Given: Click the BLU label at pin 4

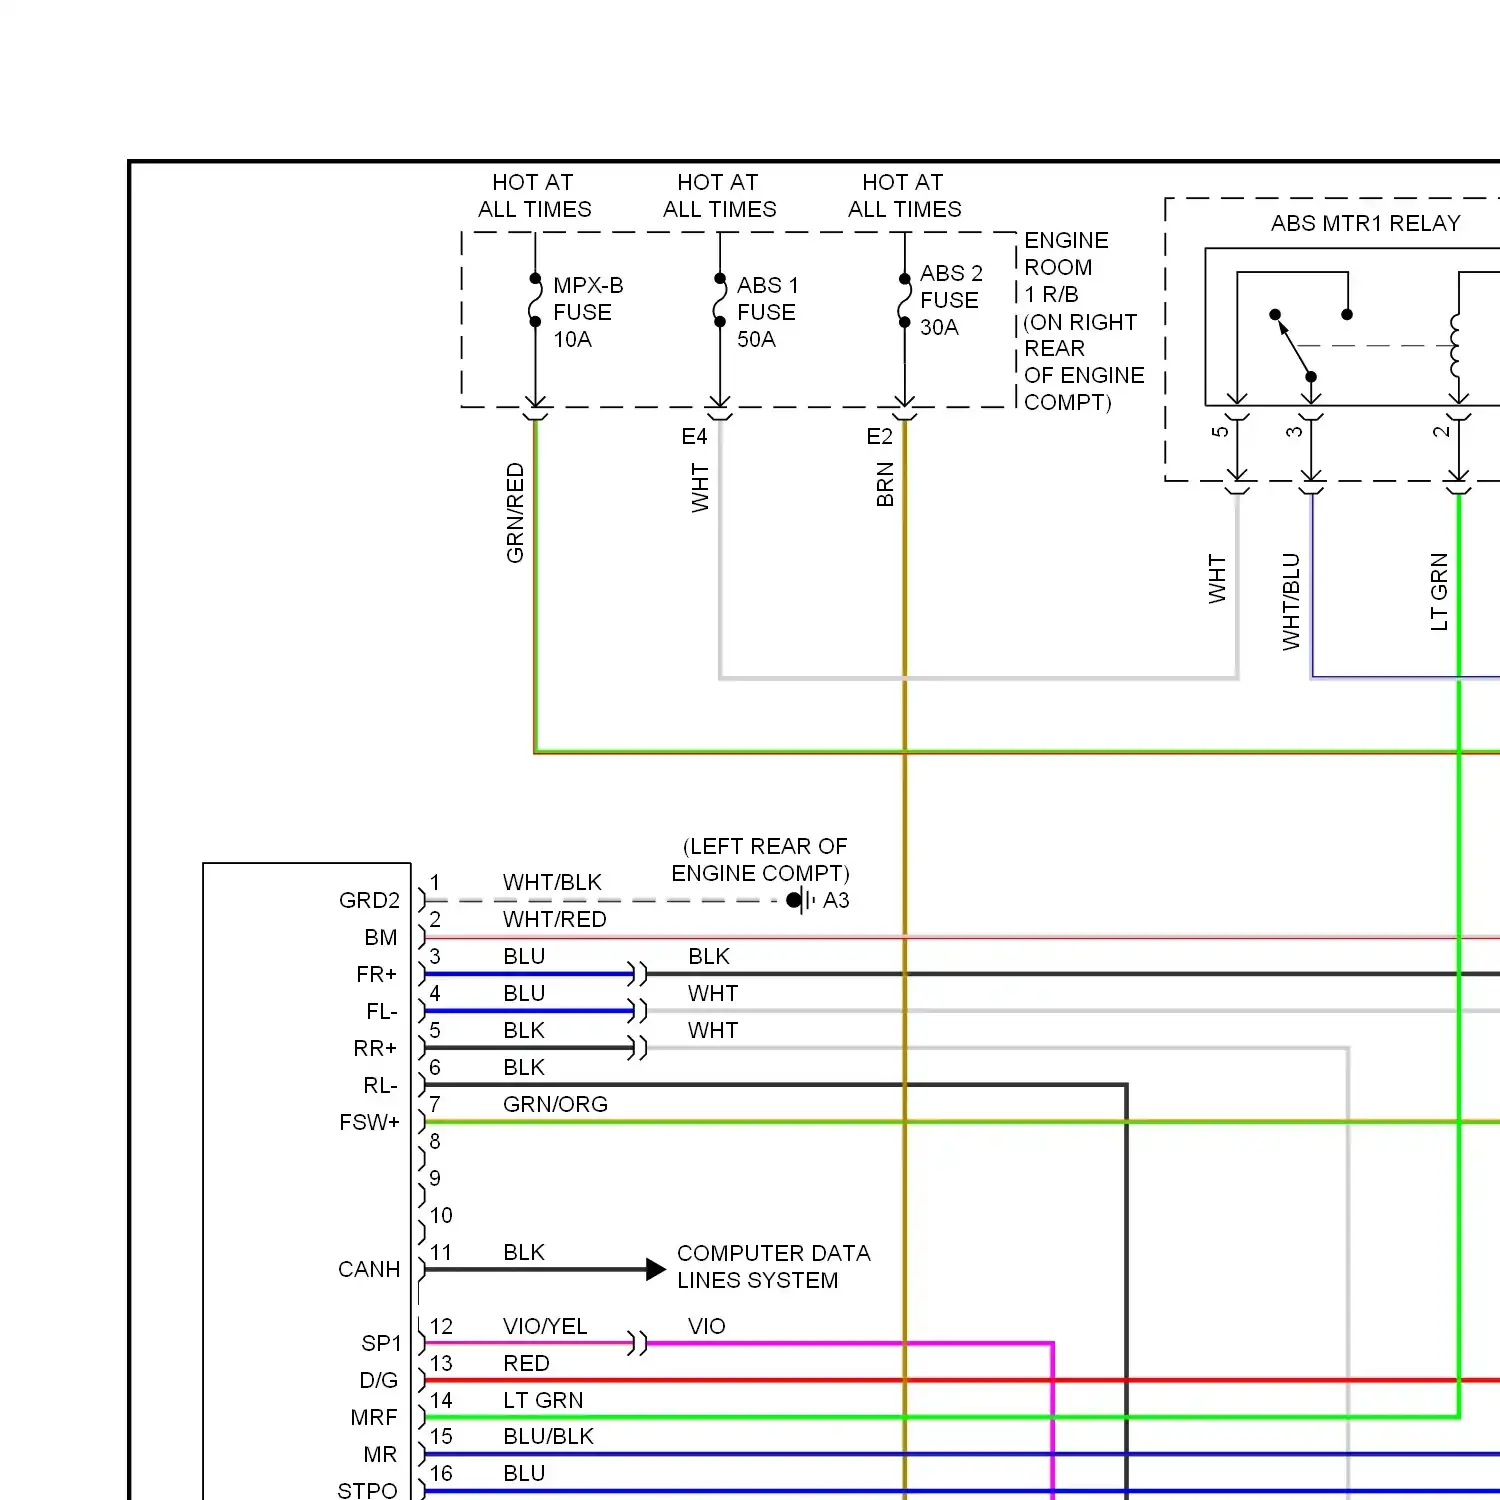Looking at the screenshot, I should click(x=524, y=993).
